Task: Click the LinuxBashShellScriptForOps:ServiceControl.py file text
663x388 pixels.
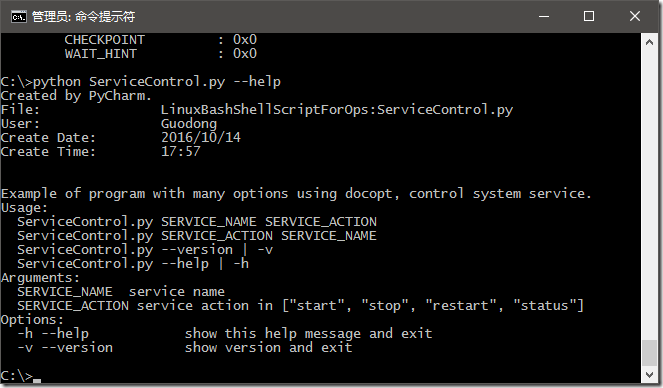Action: [337, 110]
